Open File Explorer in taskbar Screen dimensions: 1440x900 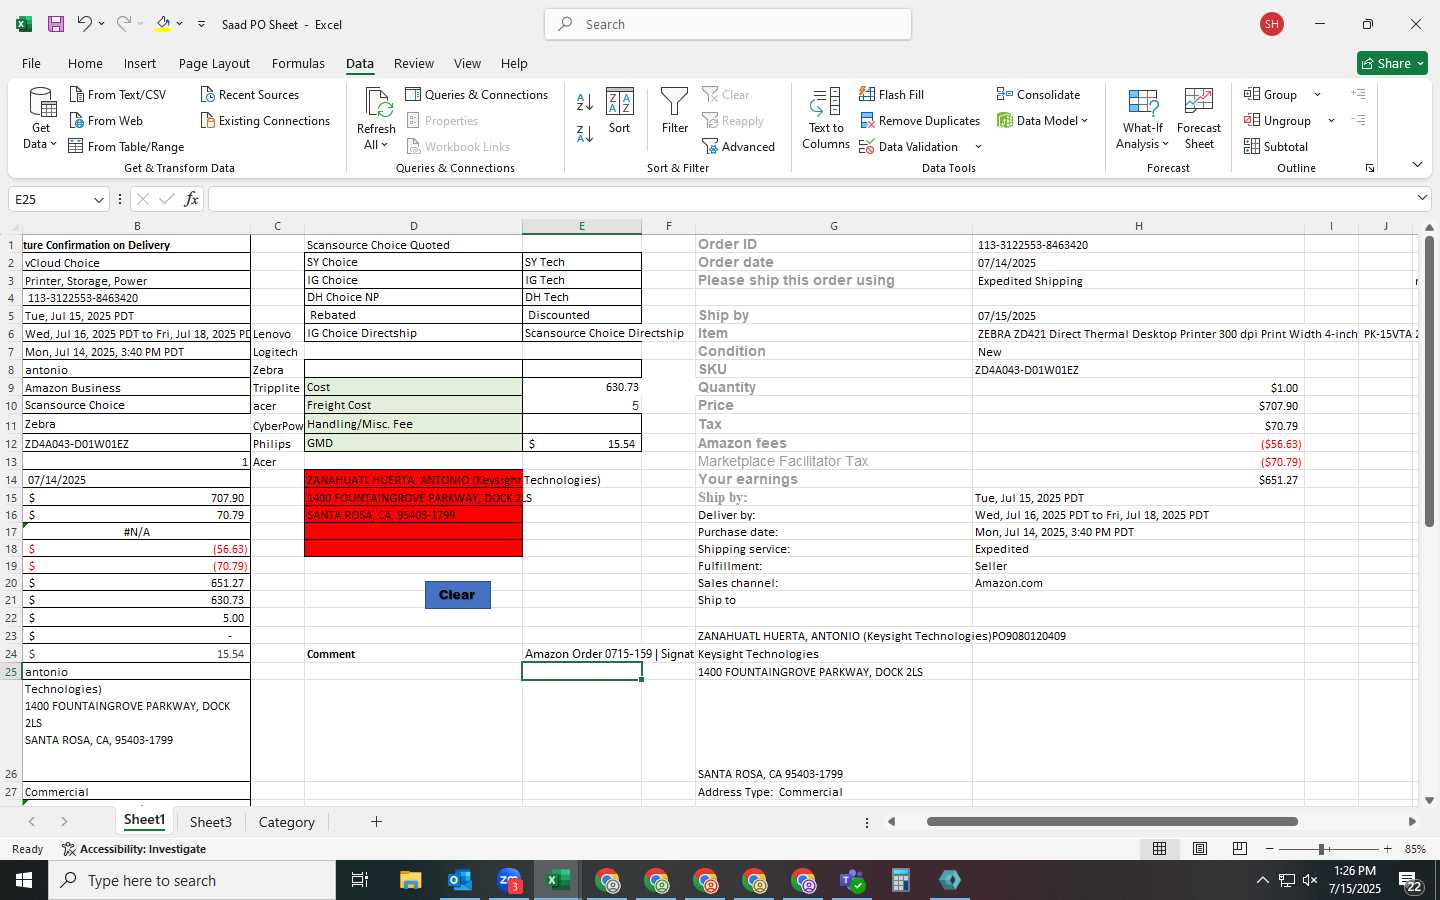tap(410, 880)
